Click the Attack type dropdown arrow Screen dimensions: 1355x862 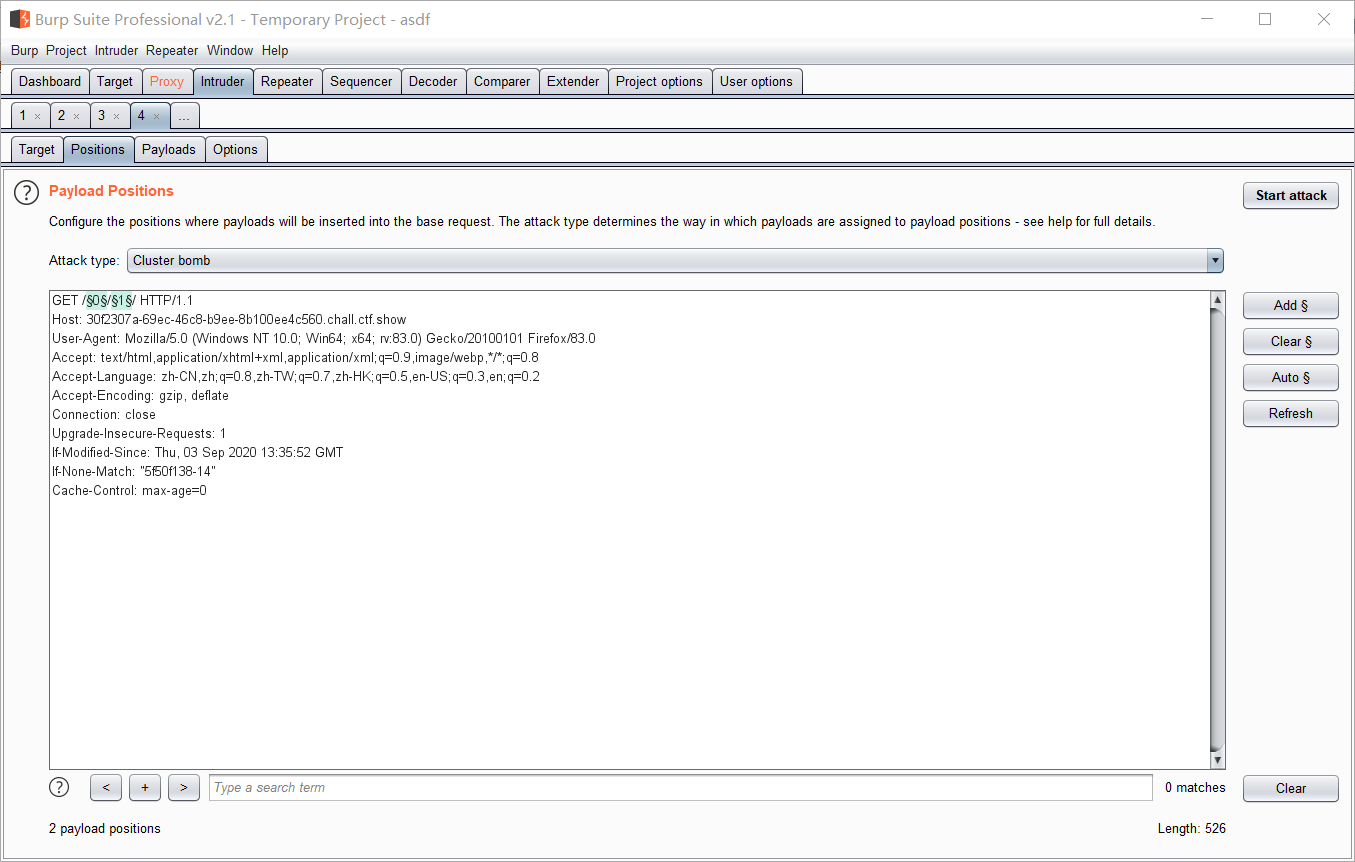point(1215,261)
